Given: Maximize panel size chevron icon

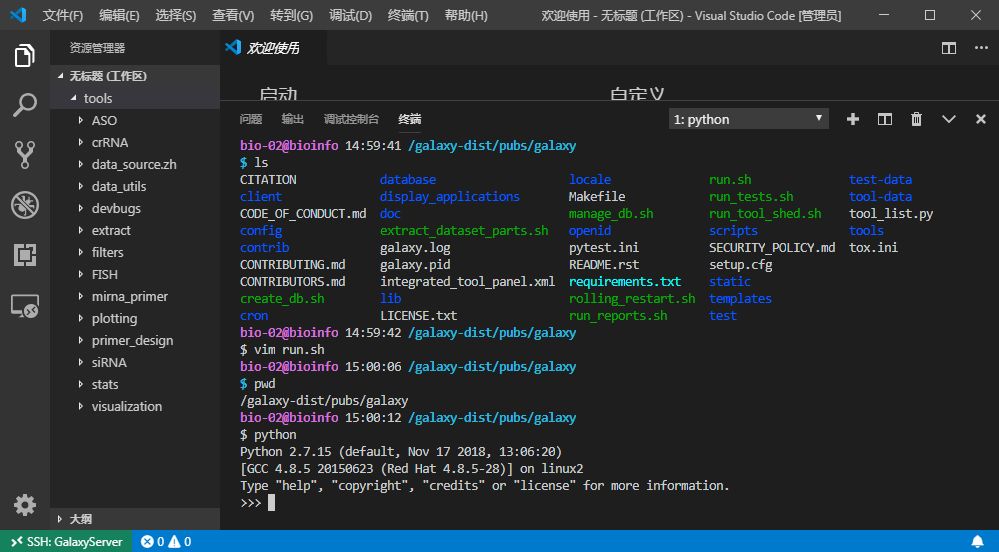Looking at the screenshot, I should [x=949, y=119].
